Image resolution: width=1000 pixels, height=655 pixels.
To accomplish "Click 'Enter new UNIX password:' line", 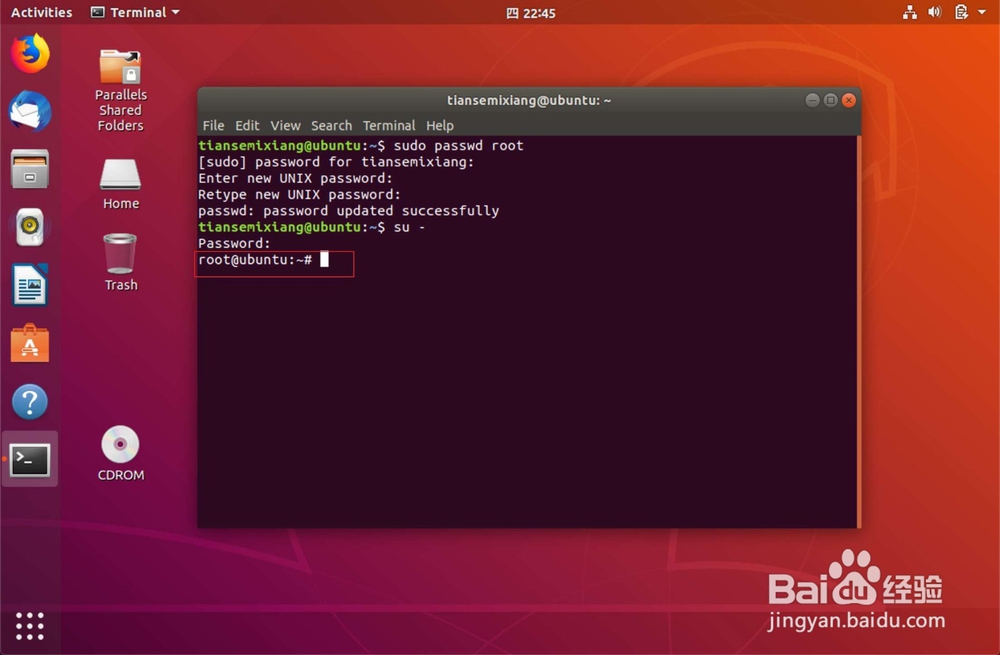I will click(x=295, y=178).
